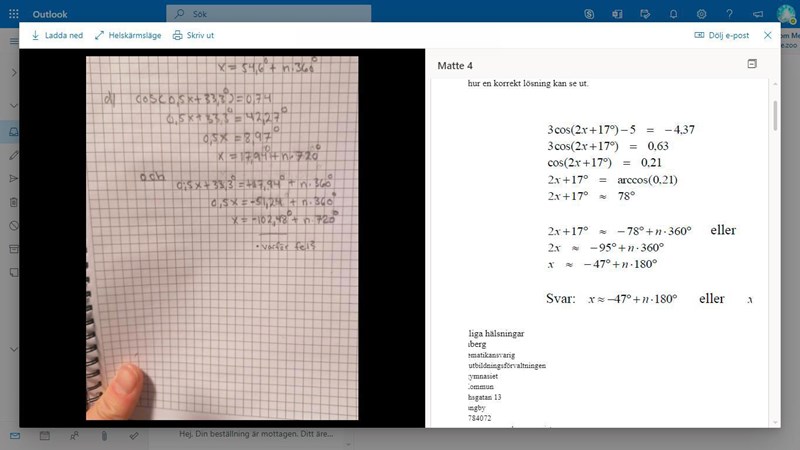800x450 pixels.
Task: Toggle Dölj e-post to hide email
Action: (722, 35)
